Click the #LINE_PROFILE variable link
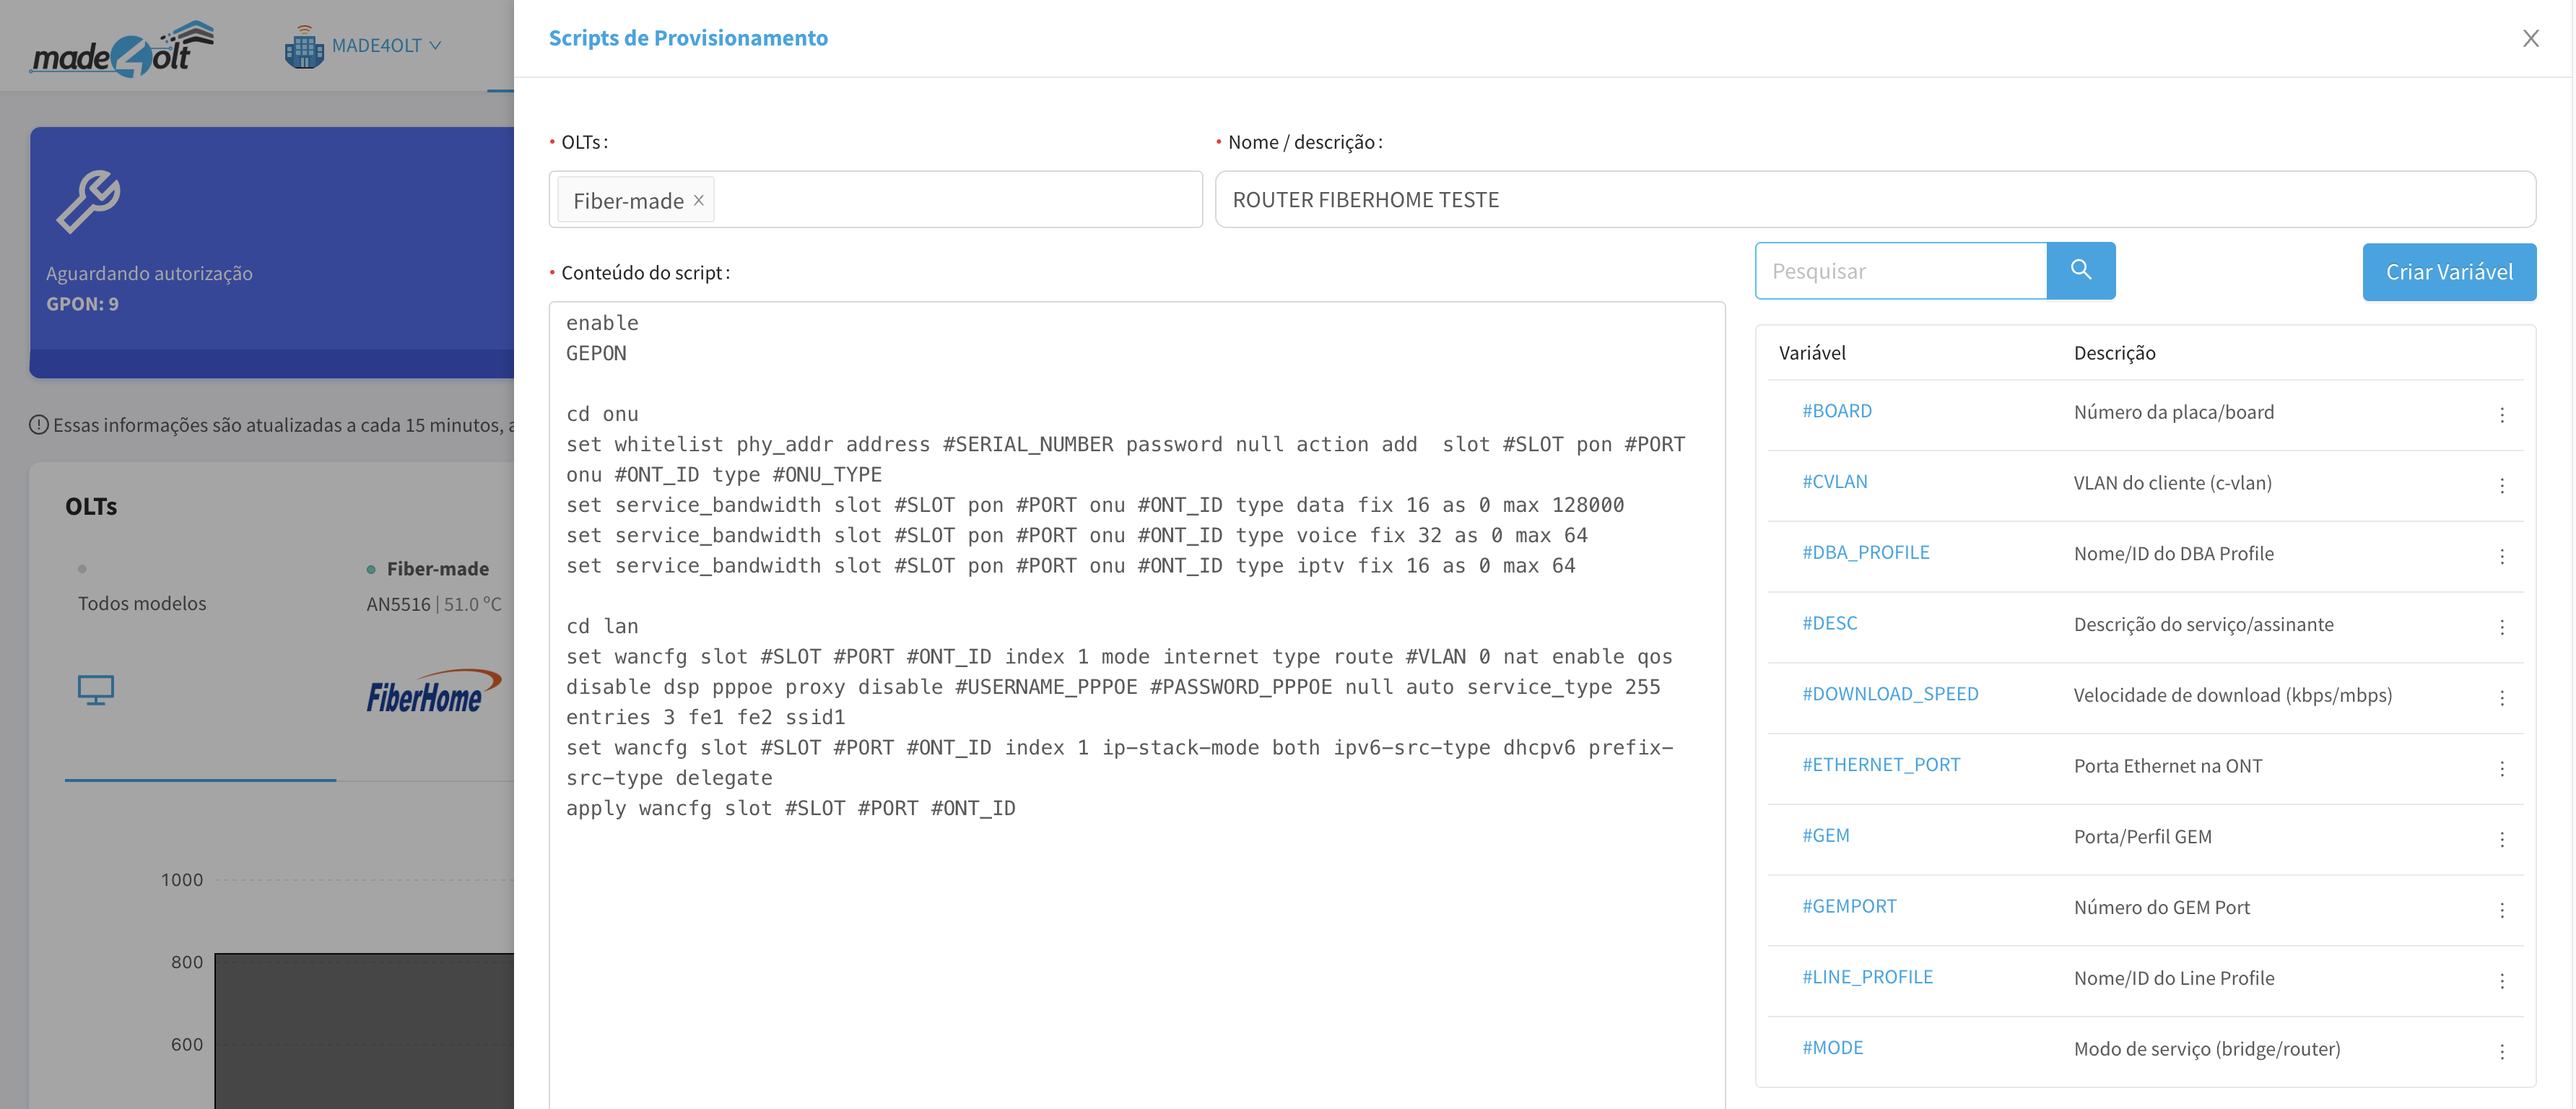Image resolution: width=2576 pixels, height=1109 pixels. point(1866,977)
